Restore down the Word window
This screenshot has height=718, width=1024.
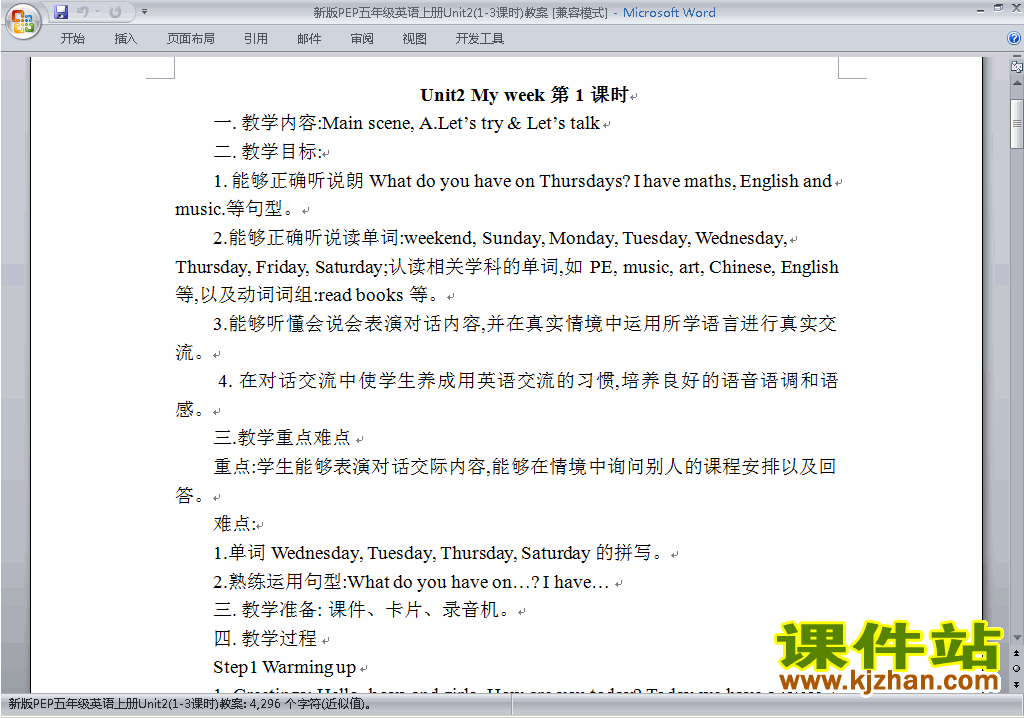[x=998, y=8]
